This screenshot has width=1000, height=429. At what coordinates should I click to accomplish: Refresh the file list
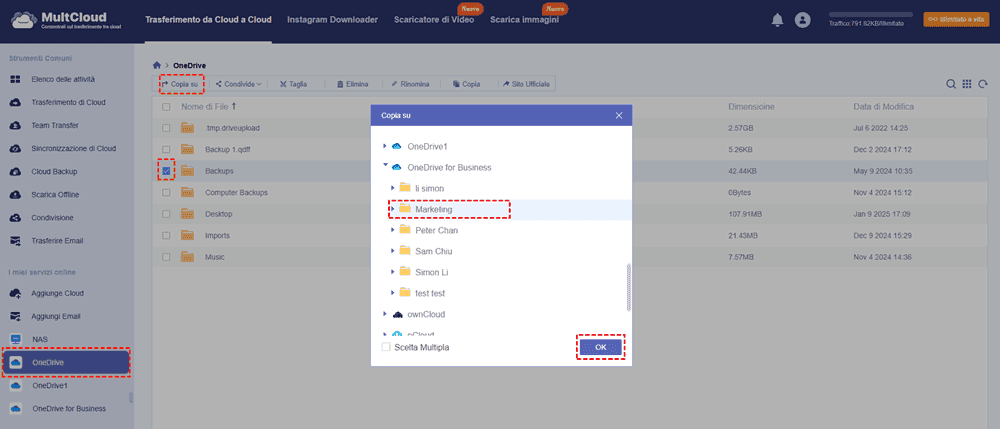[x=983, y=84]
